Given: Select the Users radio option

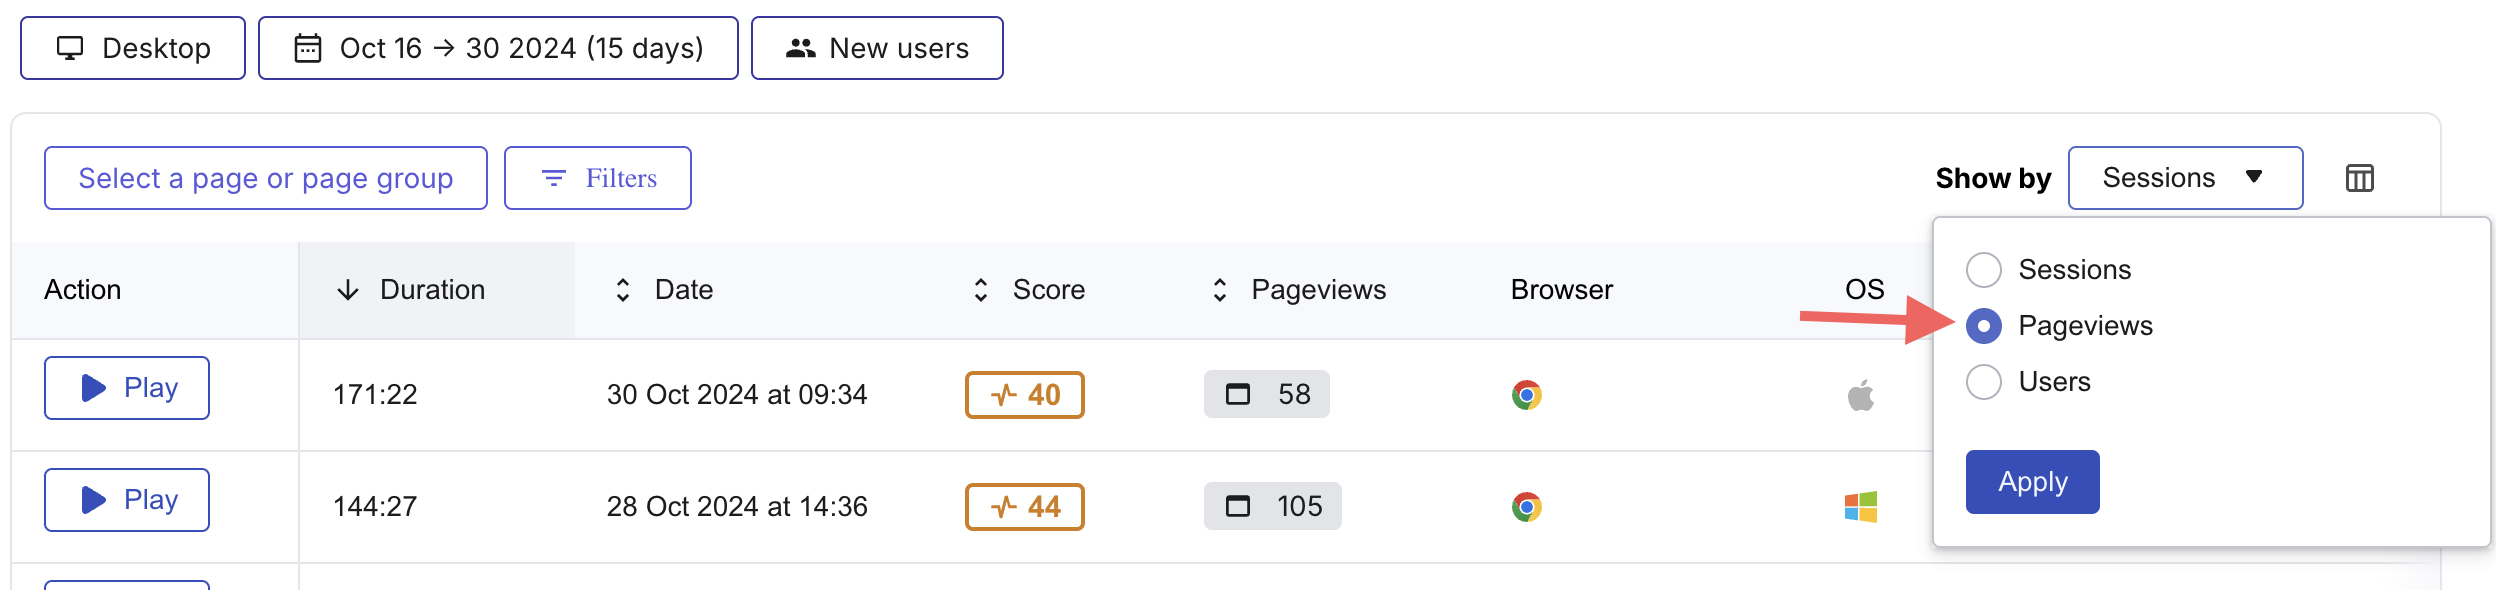Looking at the screenshot, I should point(1983,382).
